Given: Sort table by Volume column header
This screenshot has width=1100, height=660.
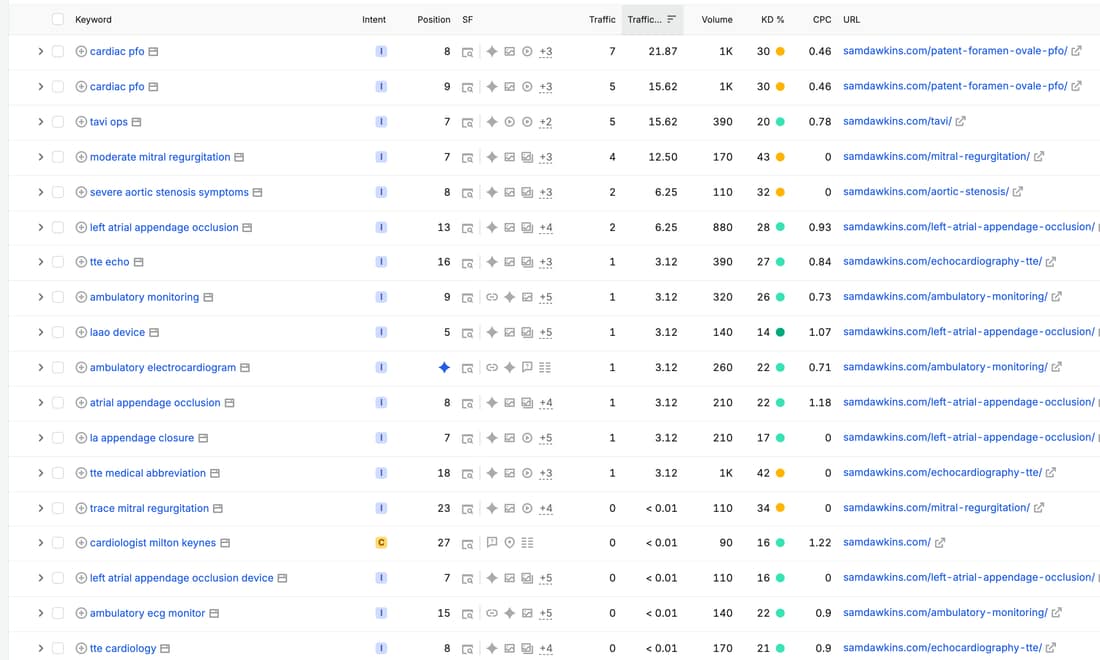Looking at the screenshot, I should pyautogui.click(x=716, y=20).
